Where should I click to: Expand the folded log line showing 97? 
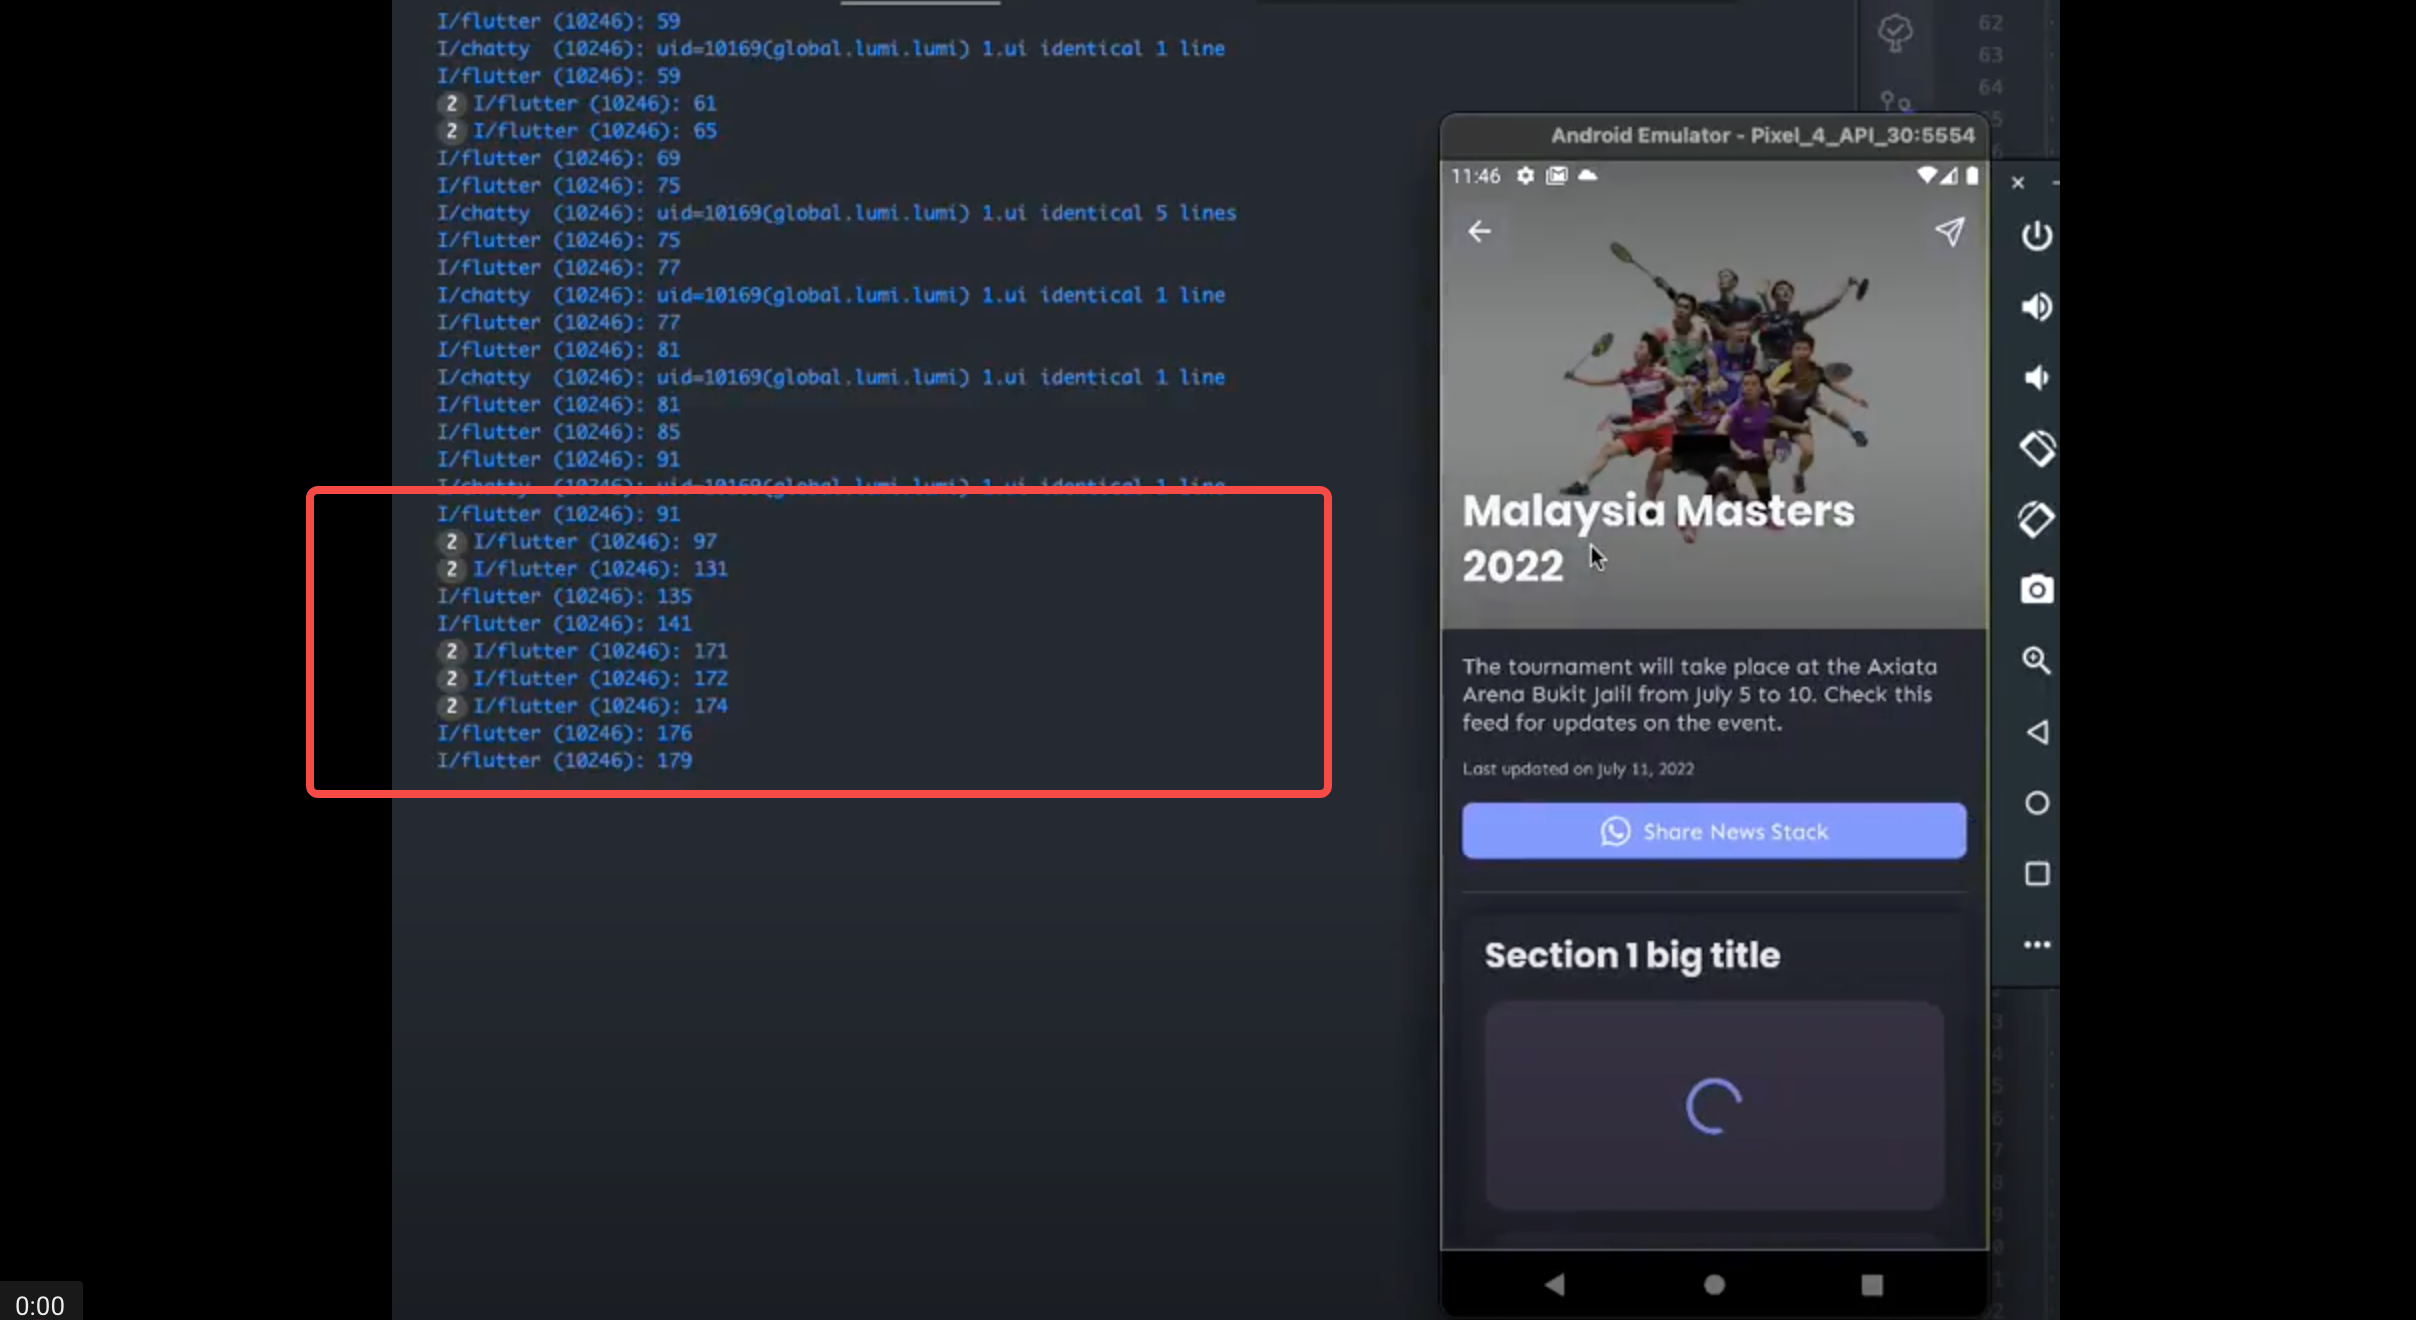click(452, 542)
